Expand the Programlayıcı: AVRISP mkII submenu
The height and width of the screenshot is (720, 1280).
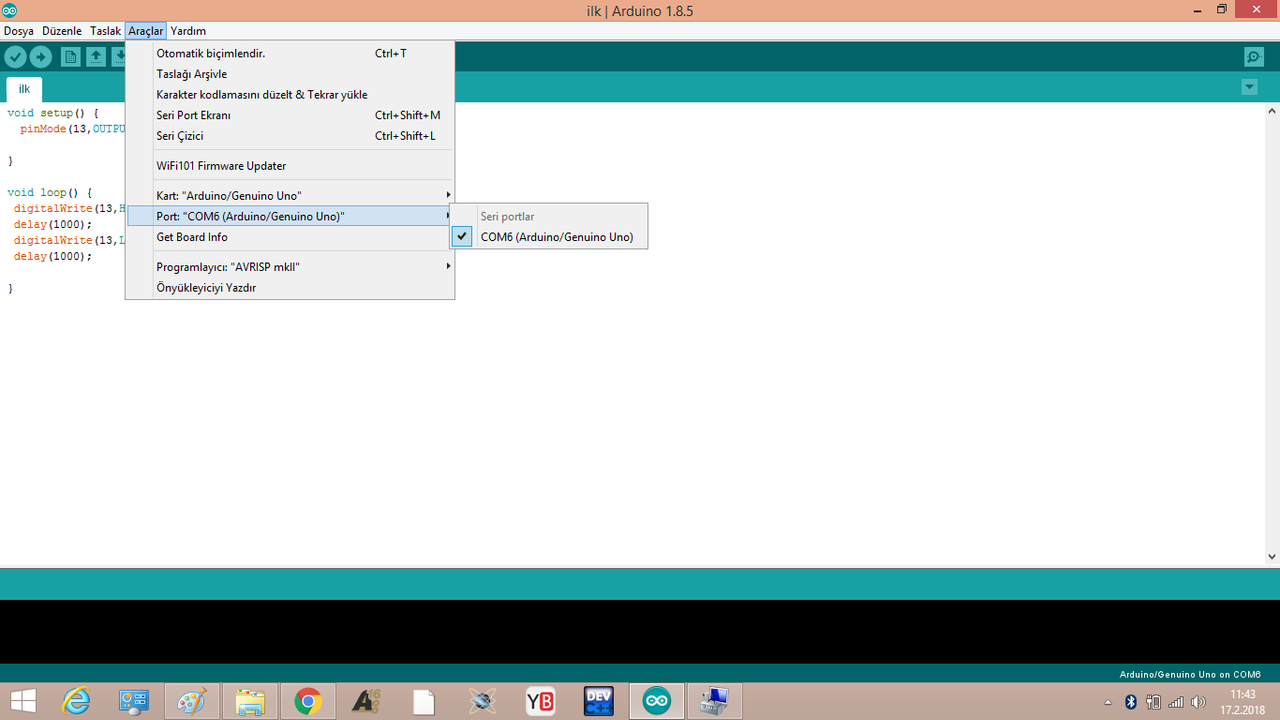point(290,267)
